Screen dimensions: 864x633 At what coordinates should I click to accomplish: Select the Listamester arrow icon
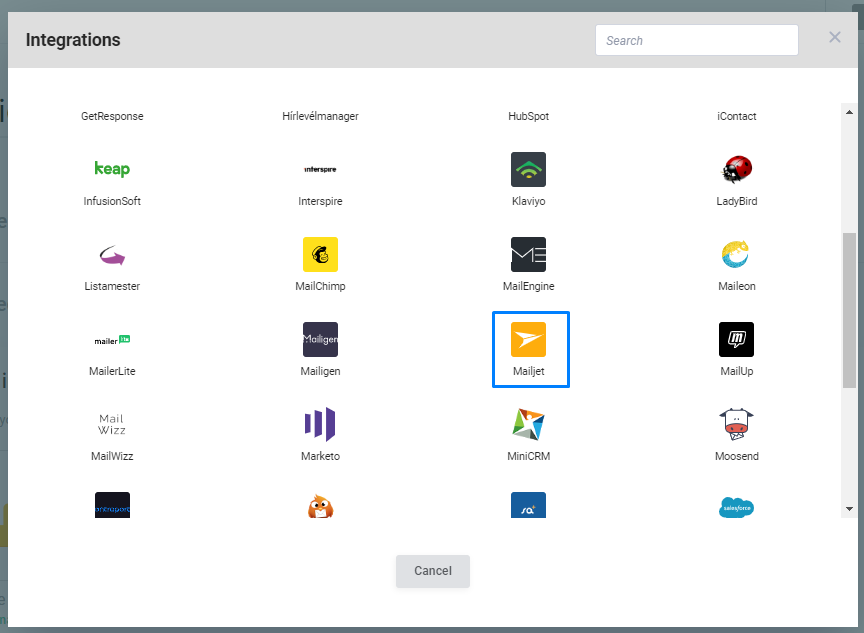[112, 255]
